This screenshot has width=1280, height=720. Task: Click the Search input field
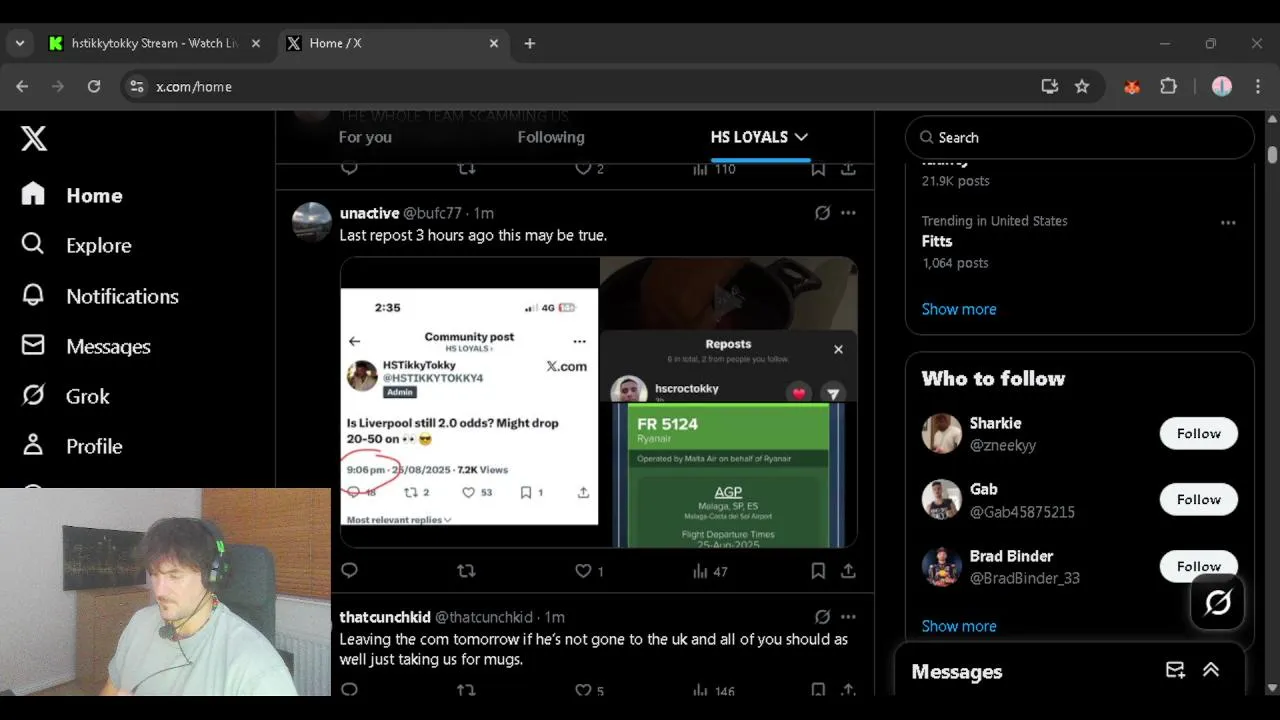1079,137
